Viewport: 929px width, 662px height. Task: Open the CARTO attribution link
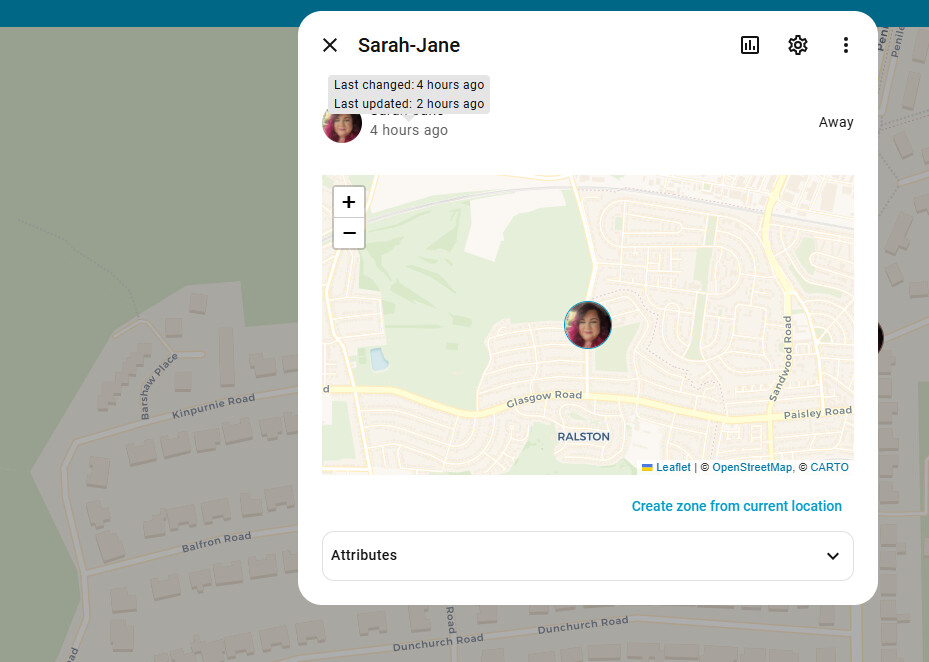(829, 467)
